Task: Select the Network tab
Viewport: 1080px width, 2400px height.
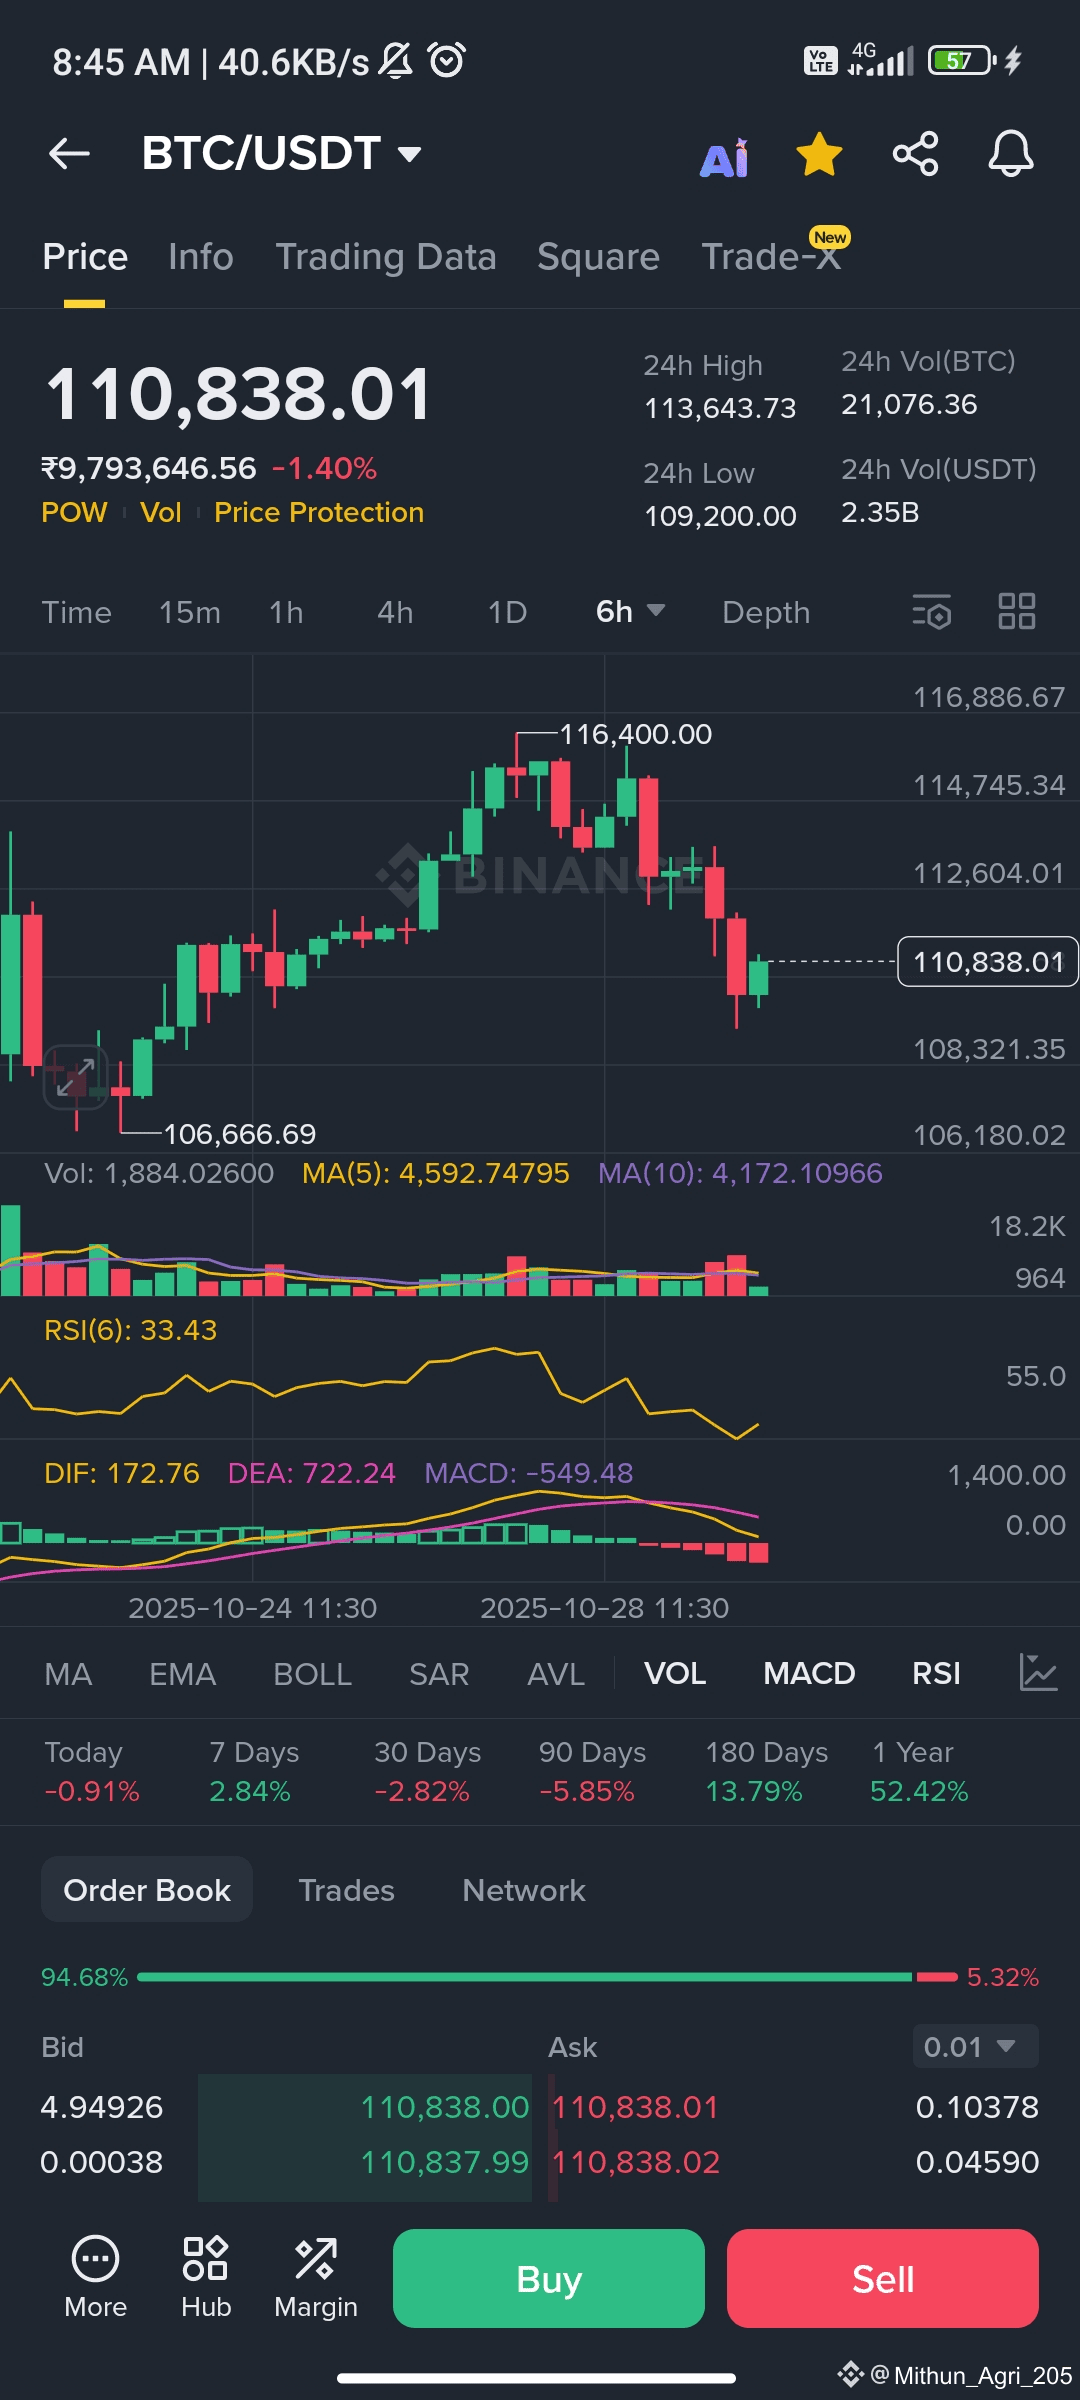Action: (x=524, y=1890)
